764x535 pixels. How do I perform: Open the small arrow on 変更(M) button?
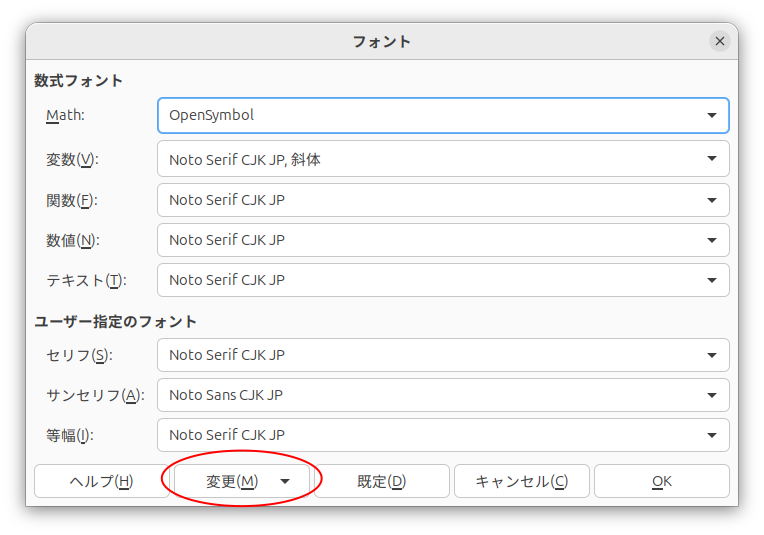tap(285, 481)
